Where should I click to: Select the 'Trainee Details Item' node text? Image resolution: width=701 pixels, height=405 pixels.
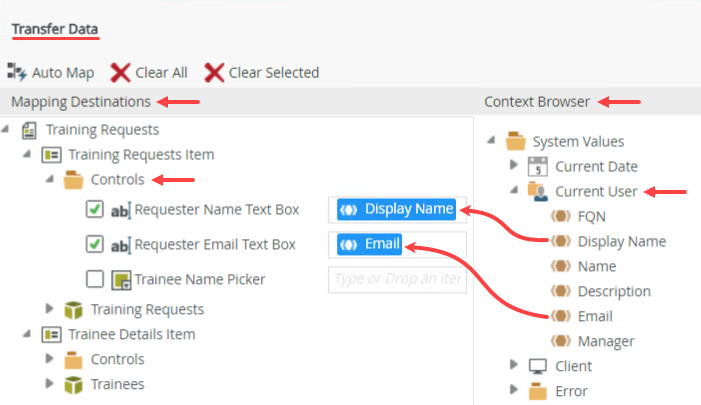coord(132,334)
